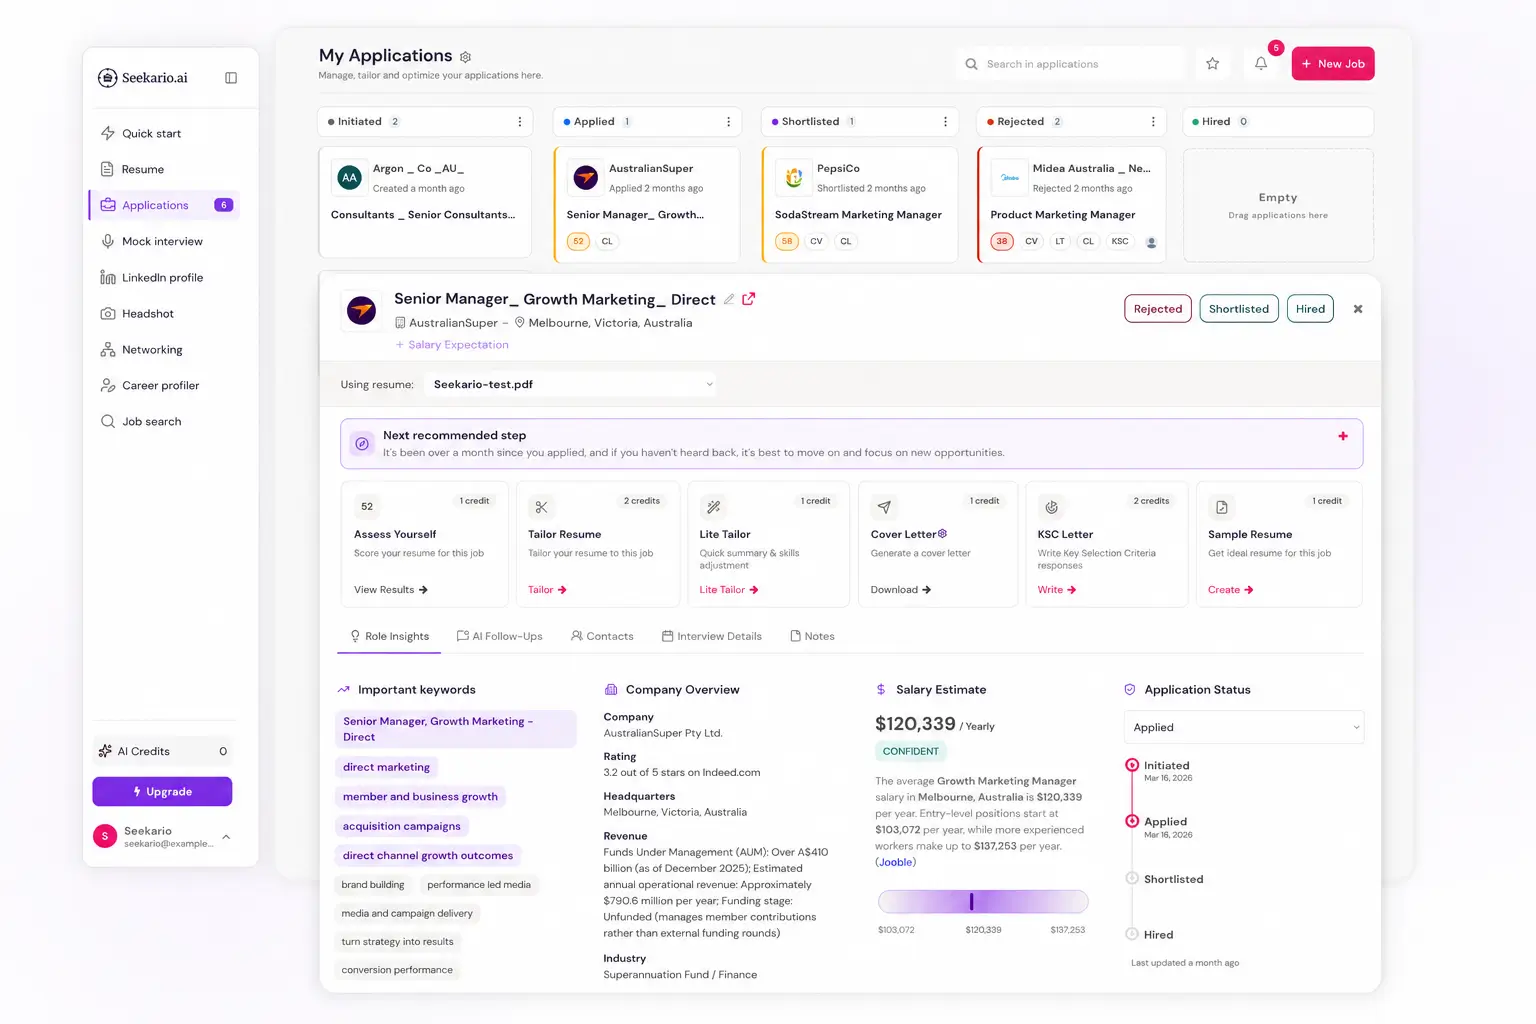Expand Seekario account menu chevron
This screenshot has width=1536, height=1024.
226,837
